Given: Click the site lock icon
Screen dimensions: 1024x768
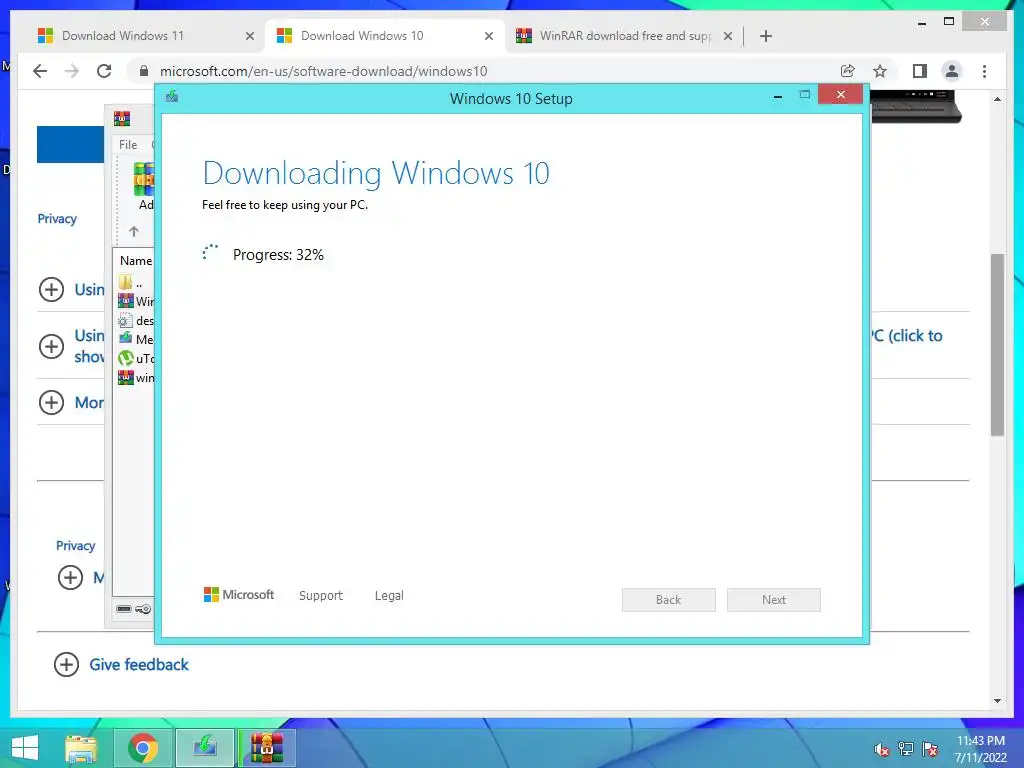Looking at the screenshot, I should [x=144, y=71].
